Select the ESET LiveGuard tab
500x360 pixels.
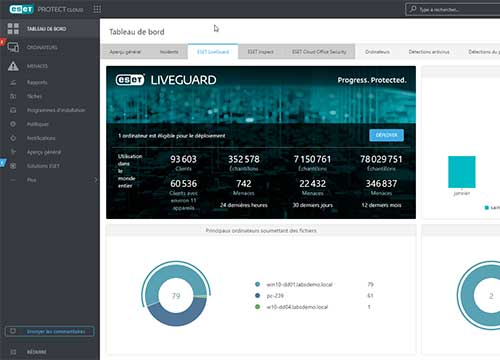(x=213, y=52)
